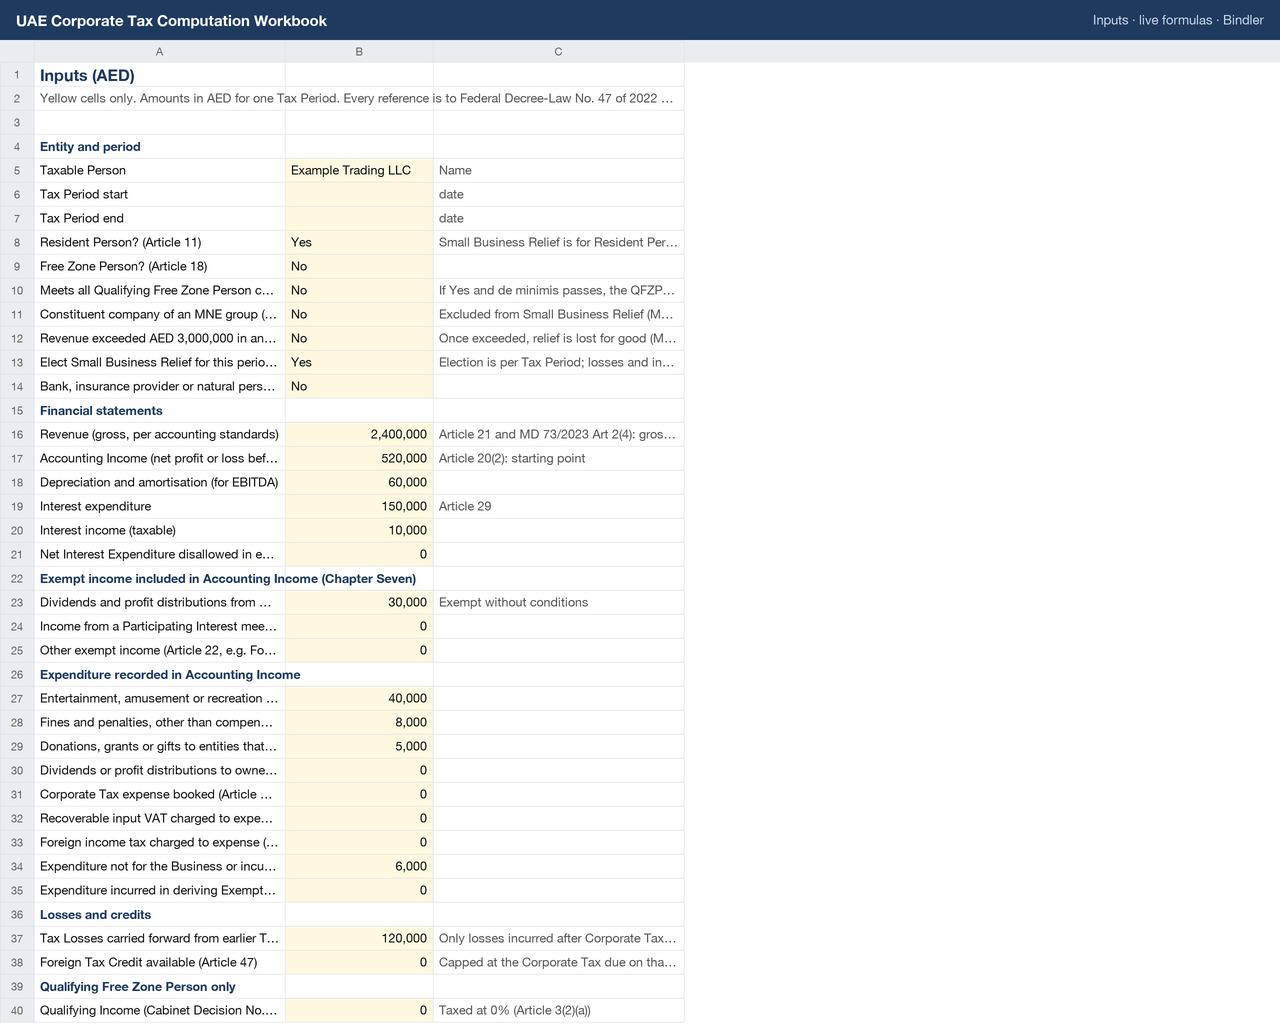Image resolution: width=1280 pixels, height=1030 pixels.
Task: Click the 'Interest expenditure' label
Action: click(x=95, y=506)
